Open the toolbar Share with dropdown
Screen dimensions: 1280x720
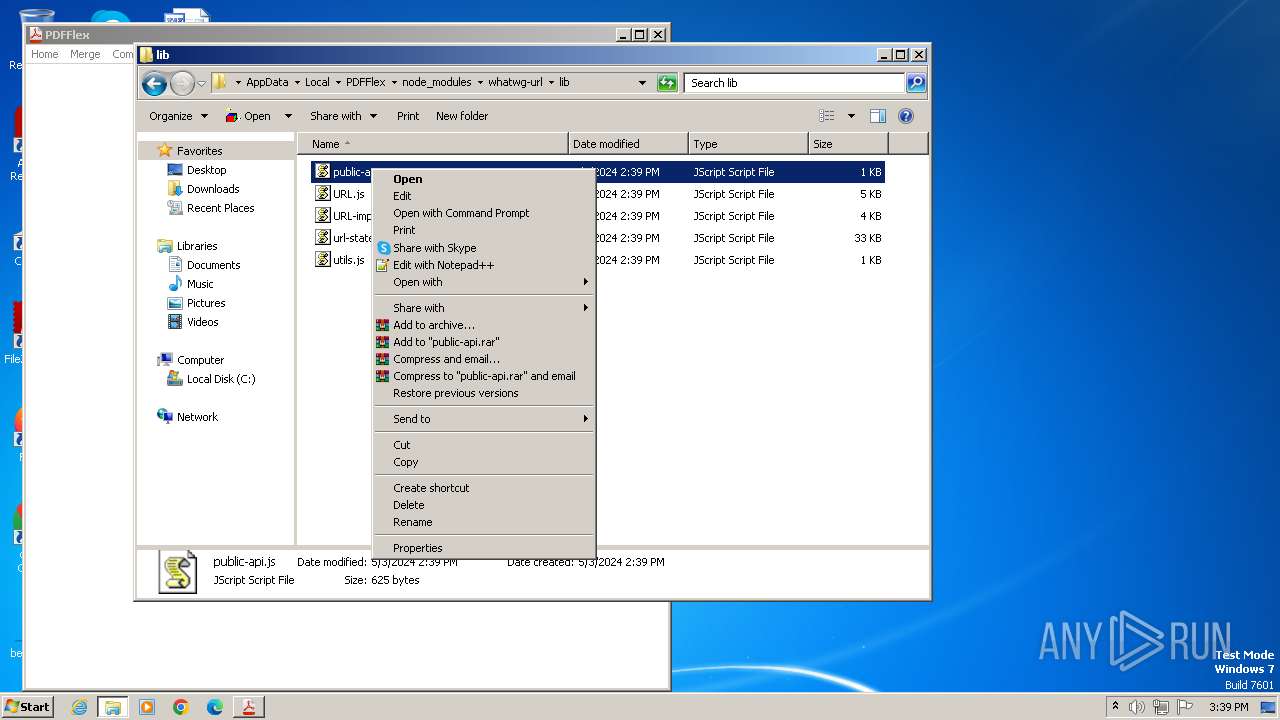click(x=343, y=116)
